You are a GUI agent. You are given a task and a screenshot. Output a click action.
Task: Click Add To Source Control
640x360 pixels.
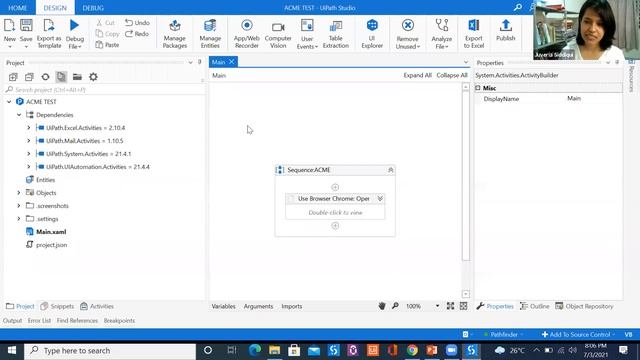578,334
